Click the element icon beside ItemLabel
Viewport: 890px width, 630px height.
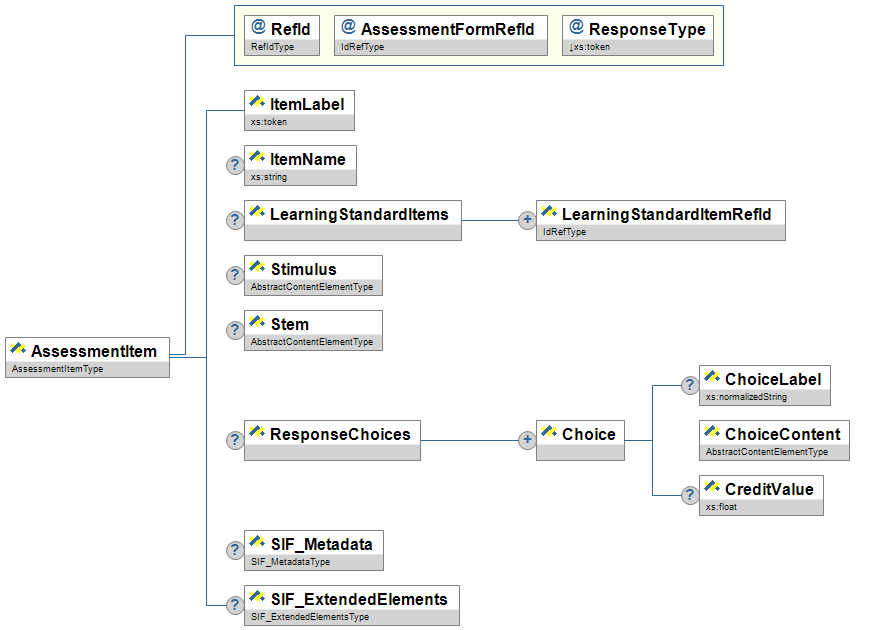point(258,103)
